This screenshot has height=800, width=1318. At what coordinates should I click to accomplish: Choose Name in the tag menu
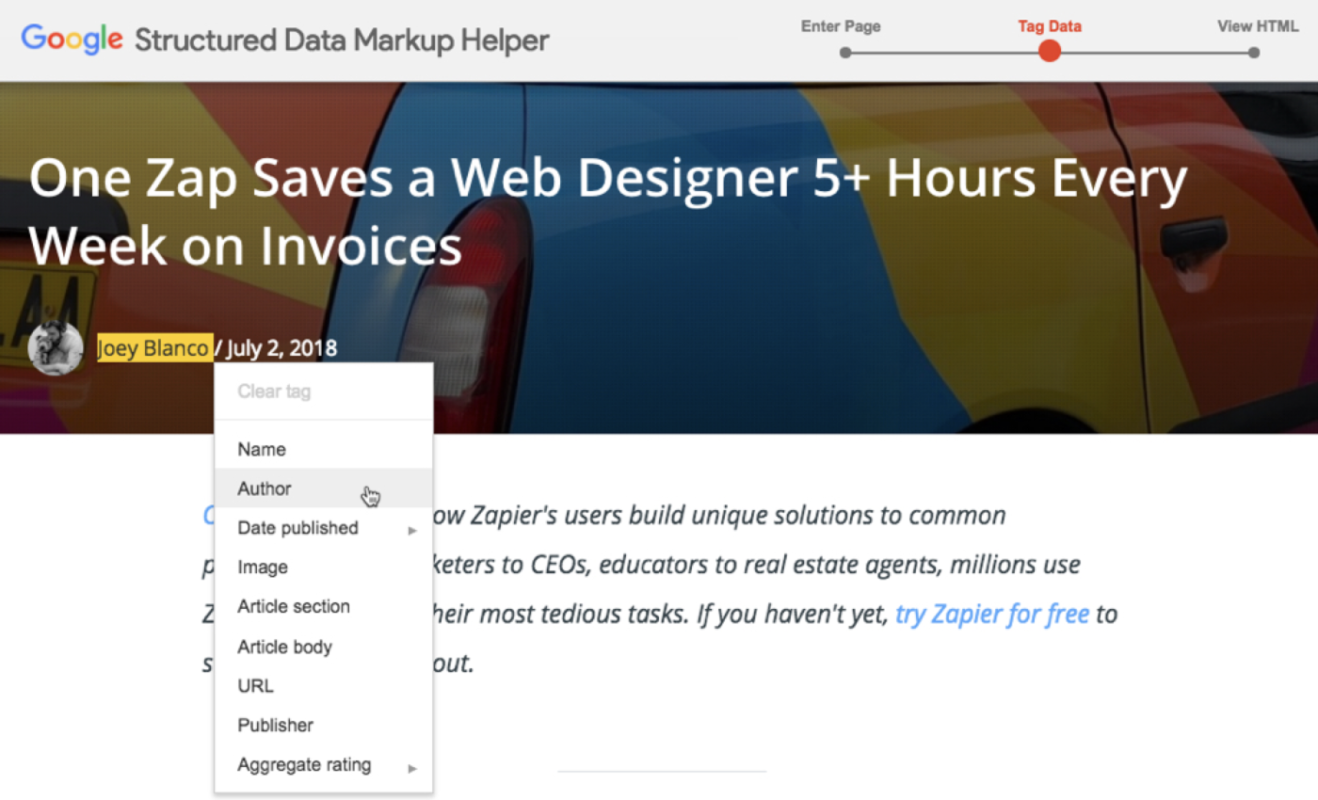(x=261, y=450)
